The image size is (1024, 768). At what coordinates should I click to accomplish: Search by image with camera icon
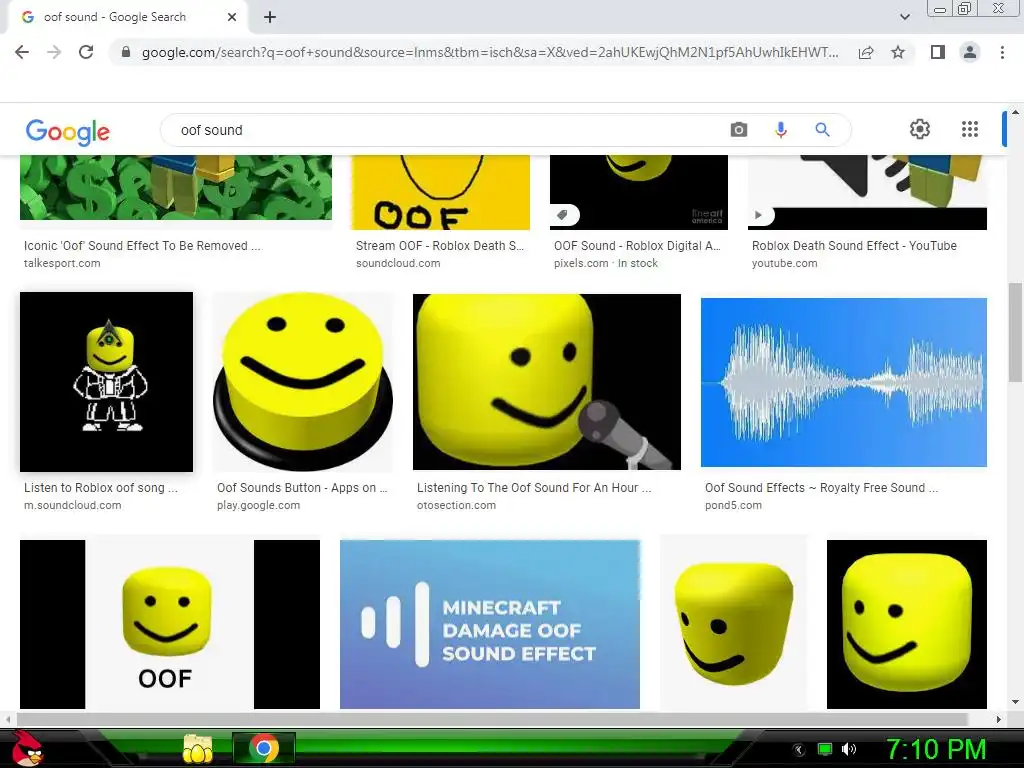point(739,130)
